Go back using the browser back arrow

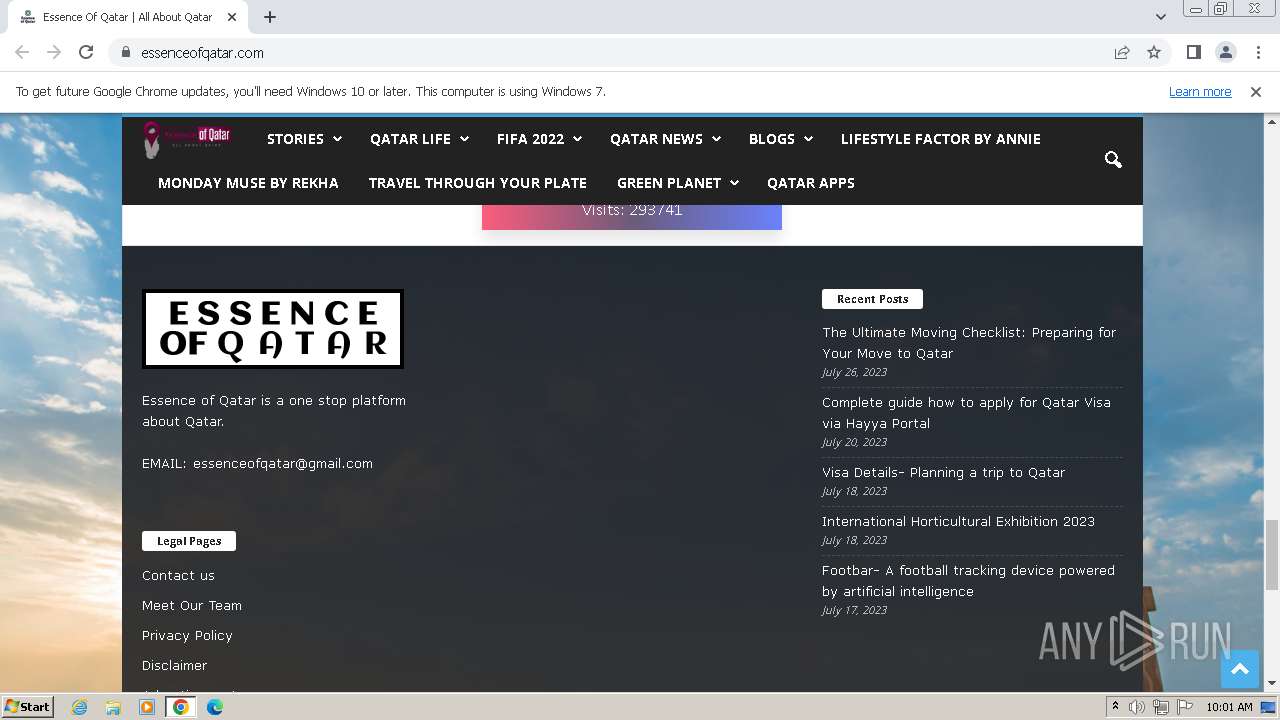point(22,52)
